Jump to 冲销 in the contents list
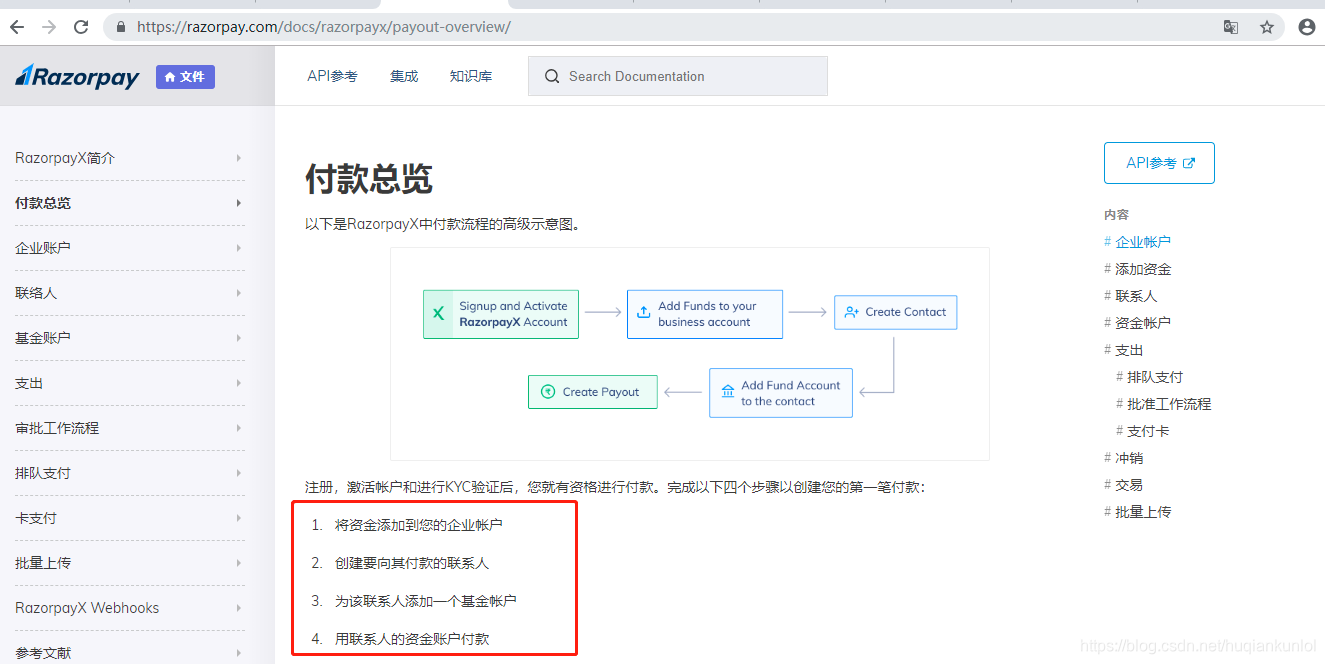The image size is (1325, 664). point(1129,458)
